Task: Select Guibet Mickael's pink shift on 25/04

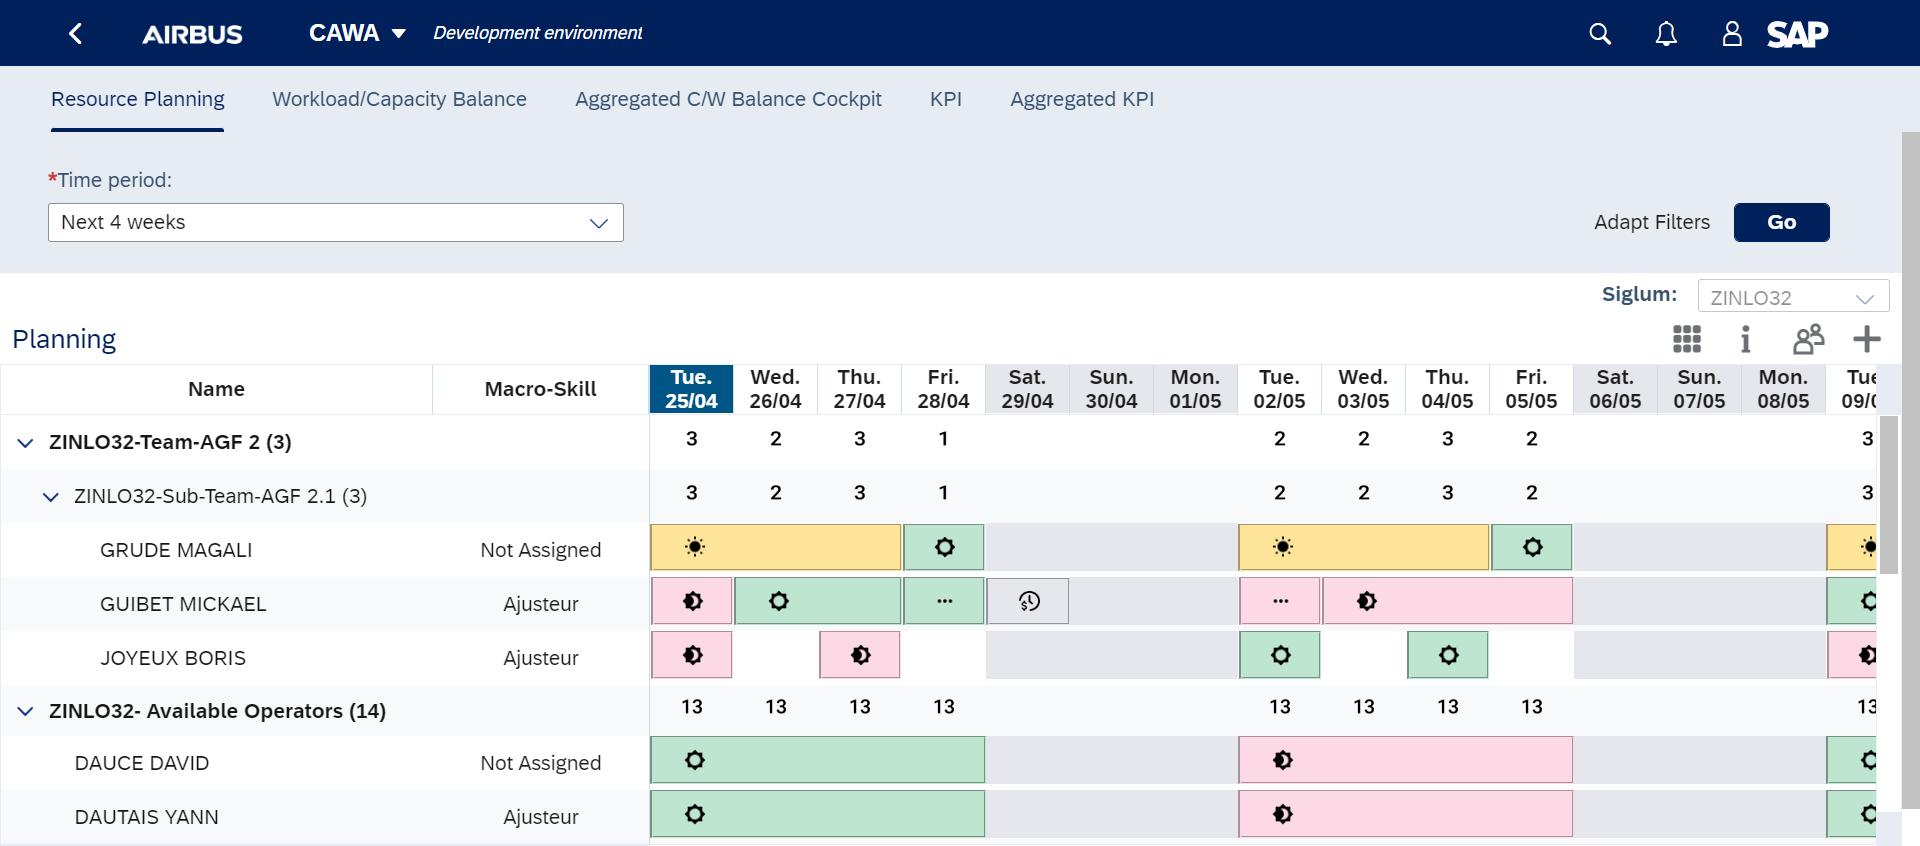Action: click(692, 601)
